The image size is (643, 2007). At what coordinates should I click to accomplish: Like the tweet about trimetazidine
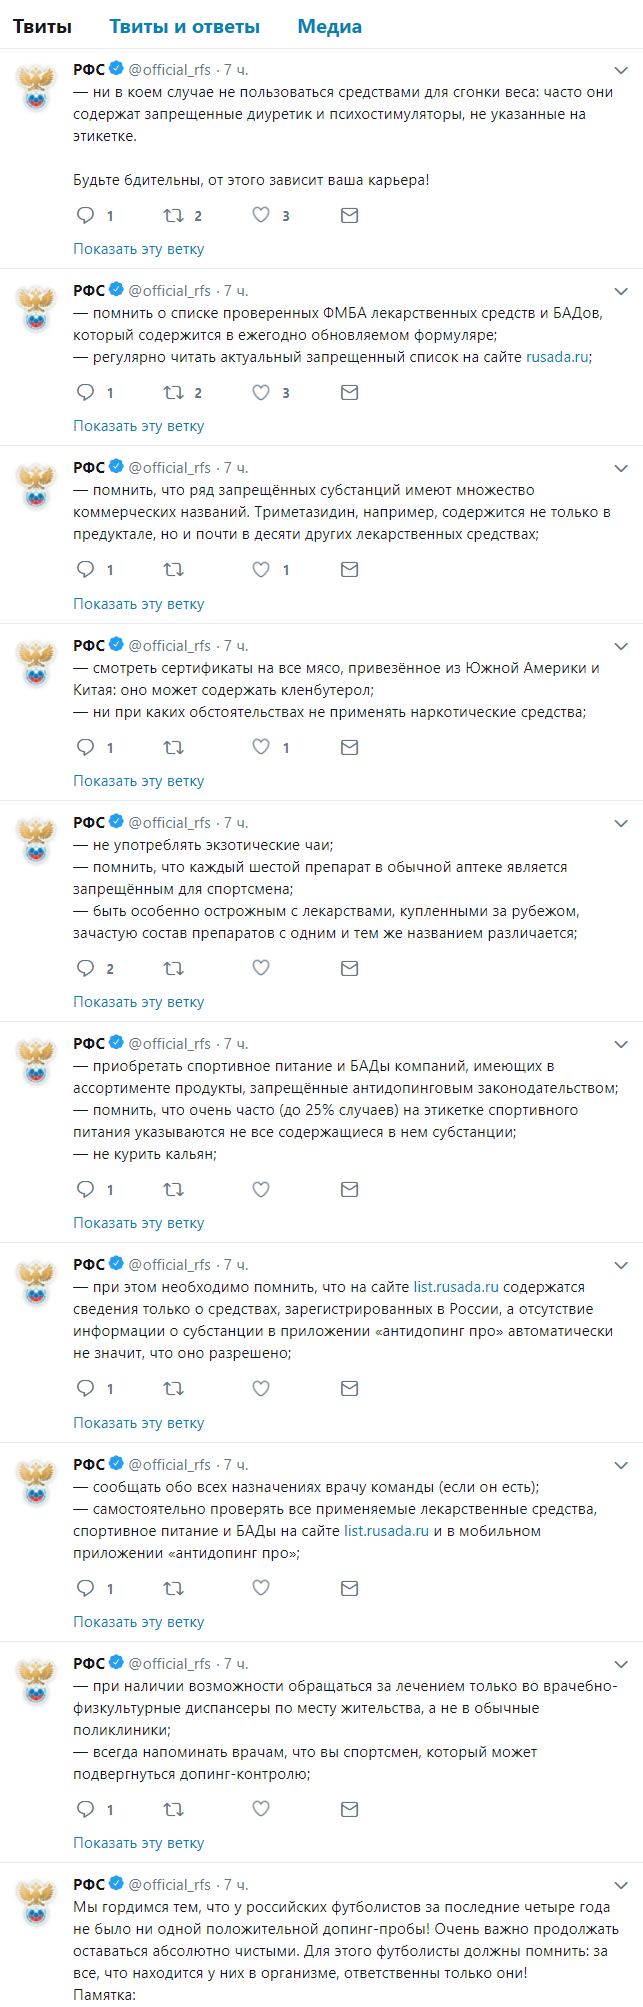coord(261,569)
